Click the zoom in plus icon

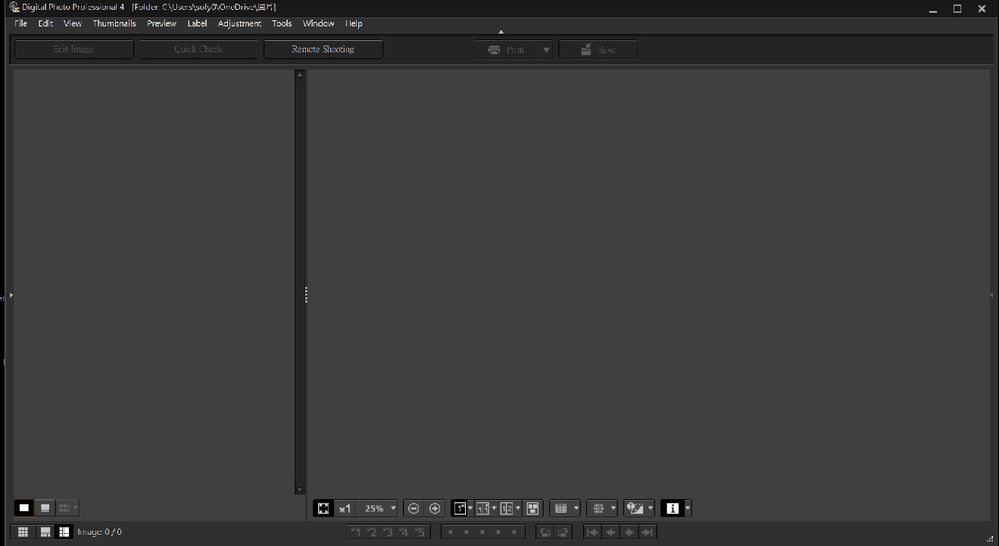click(435, 509)
